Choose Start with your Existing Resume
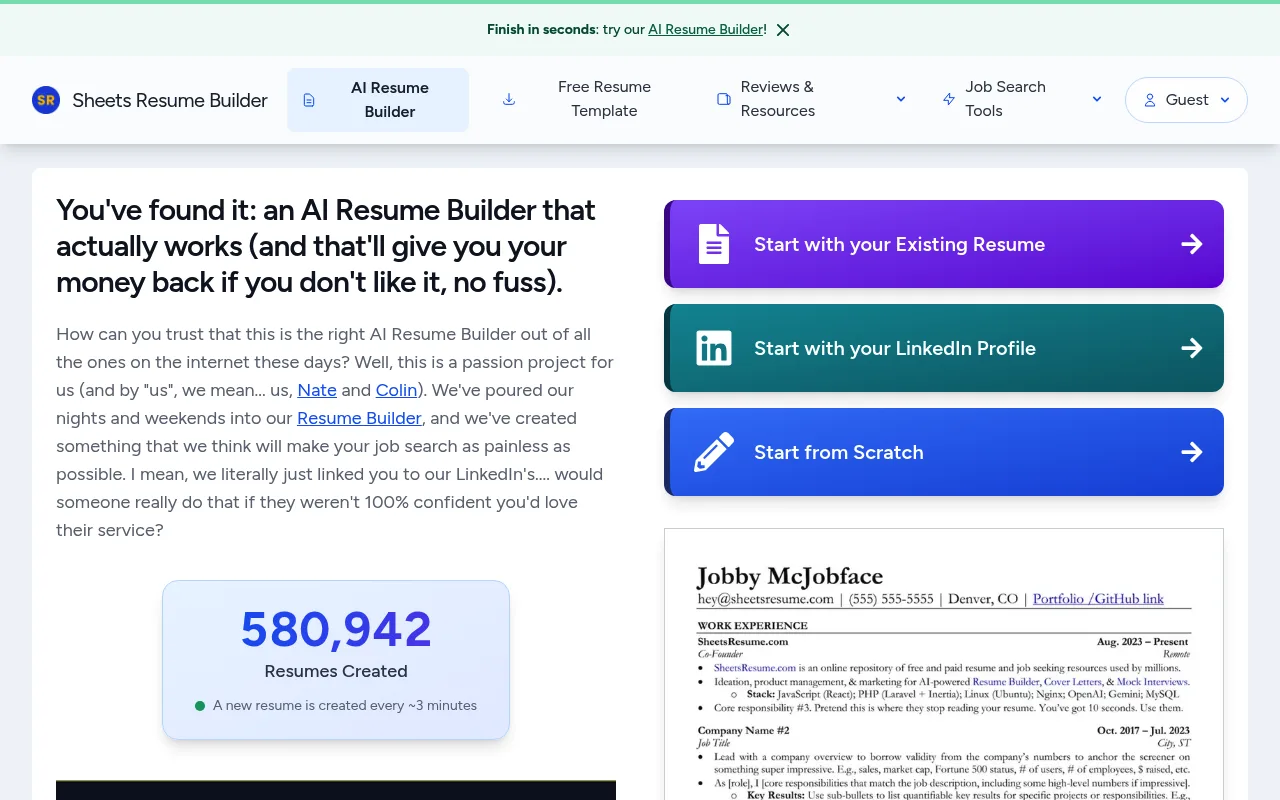The image size is (1280, 800). point(944,244)
